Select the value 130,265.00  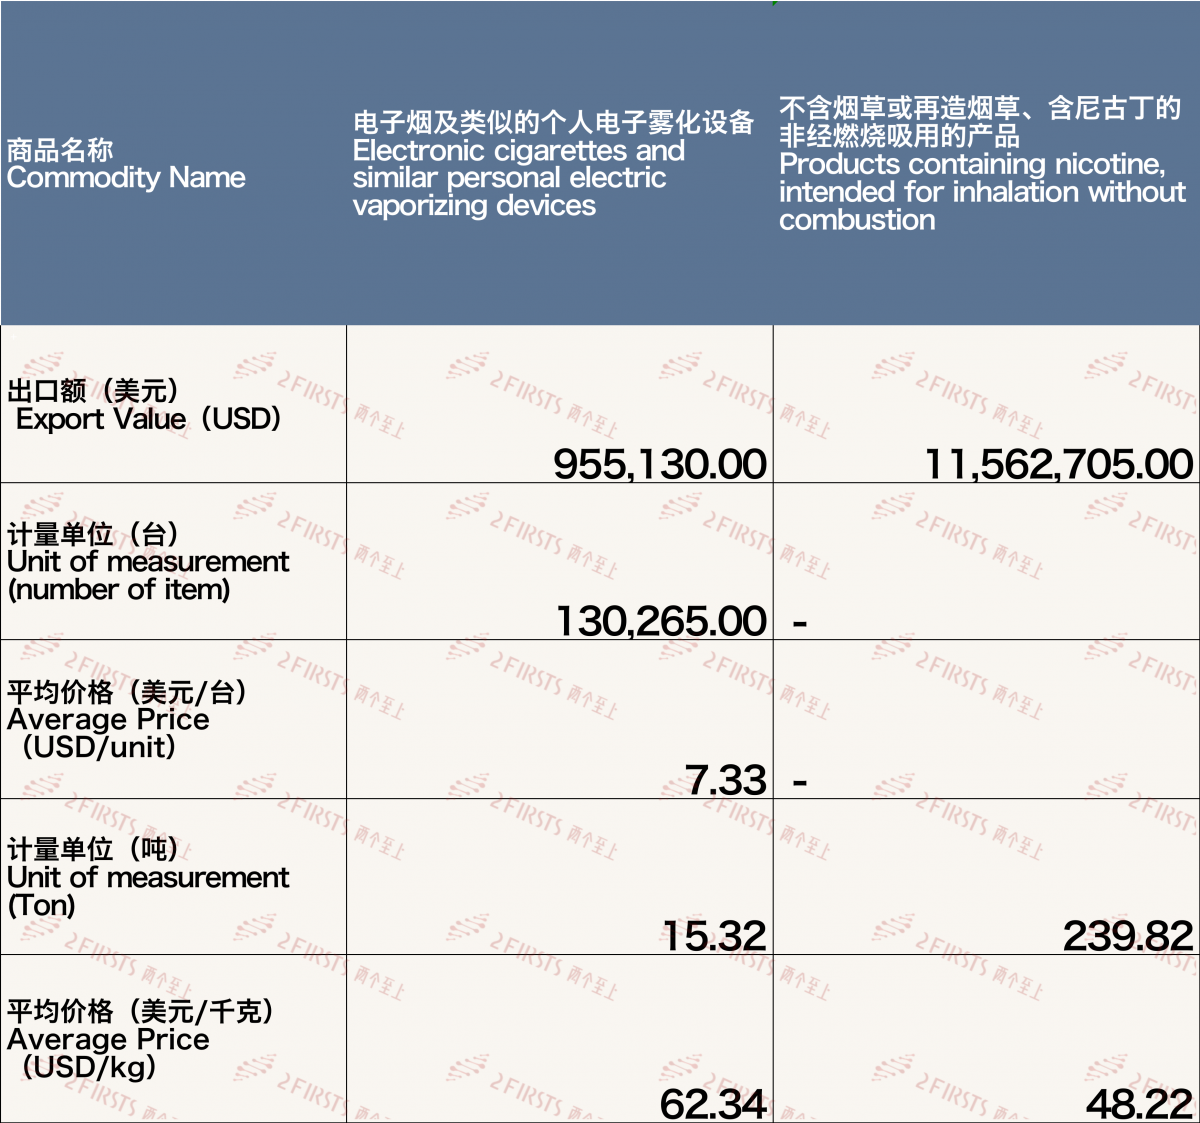click(x=661, y=621)
